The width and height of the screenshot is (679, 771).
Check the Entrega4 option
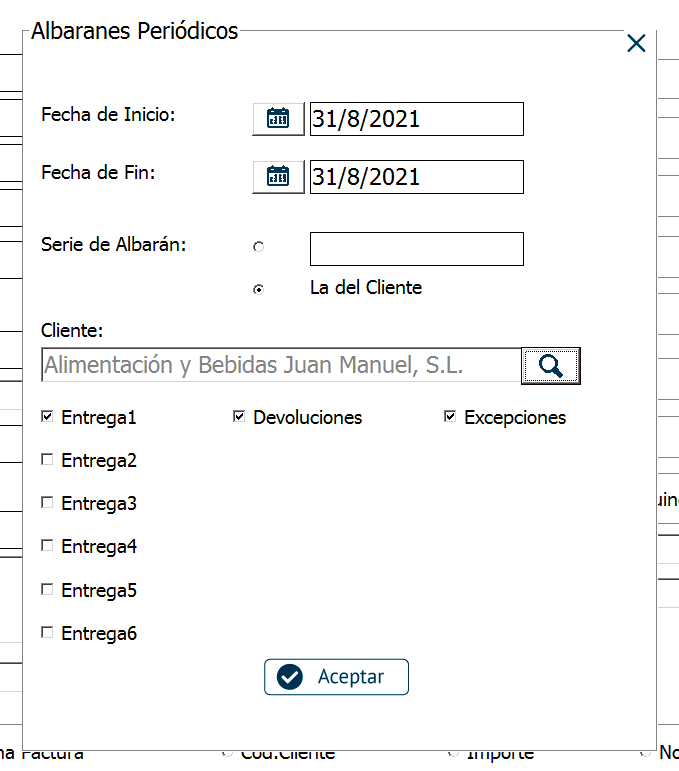(x=47, y=545)
